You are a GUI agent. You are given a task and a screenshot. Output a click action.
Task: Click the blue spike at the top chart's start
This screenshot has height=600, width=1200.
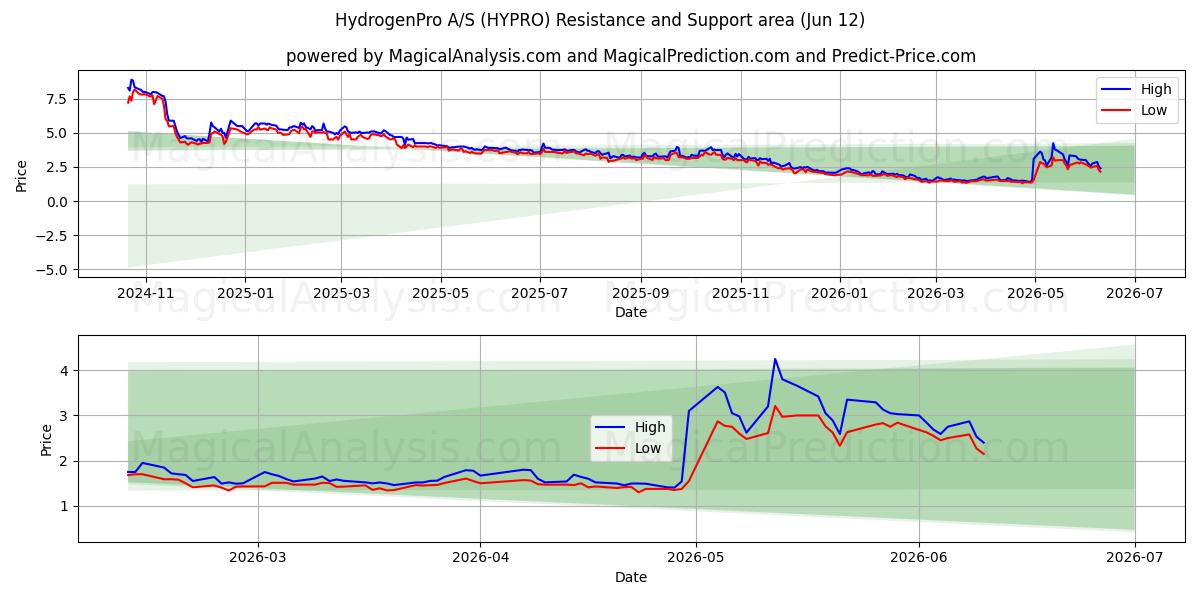click(x=131, y=81)
